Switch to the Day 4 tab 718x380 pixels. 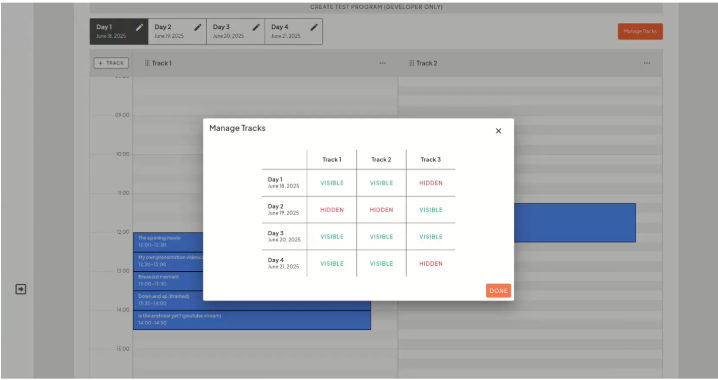294,31
